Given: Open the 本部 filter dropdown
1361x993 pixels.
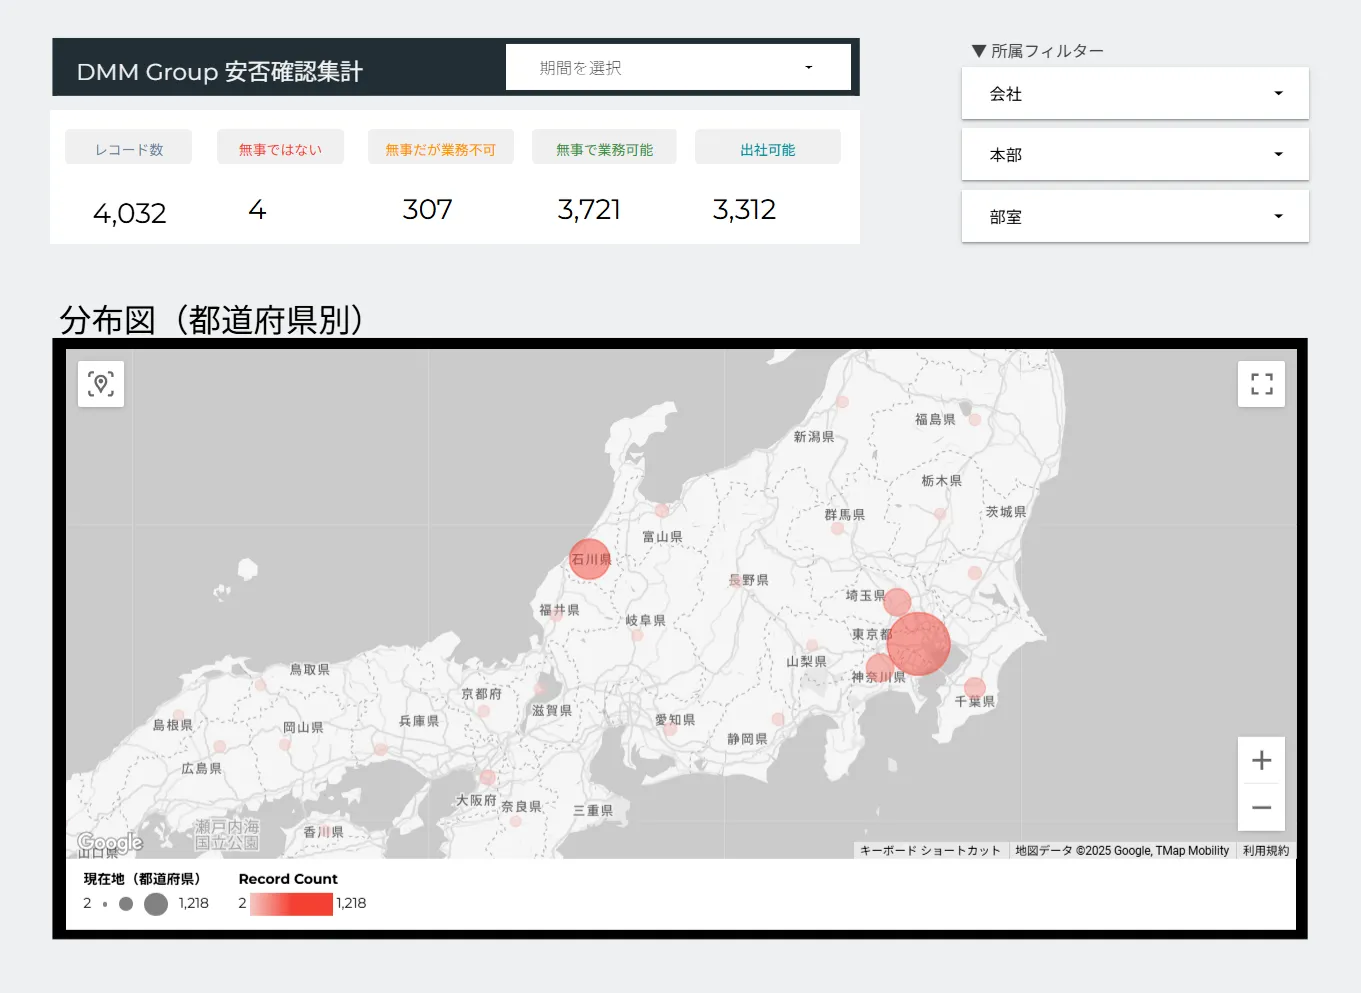Looking at the screenshot, I should tap(1135, 155).
